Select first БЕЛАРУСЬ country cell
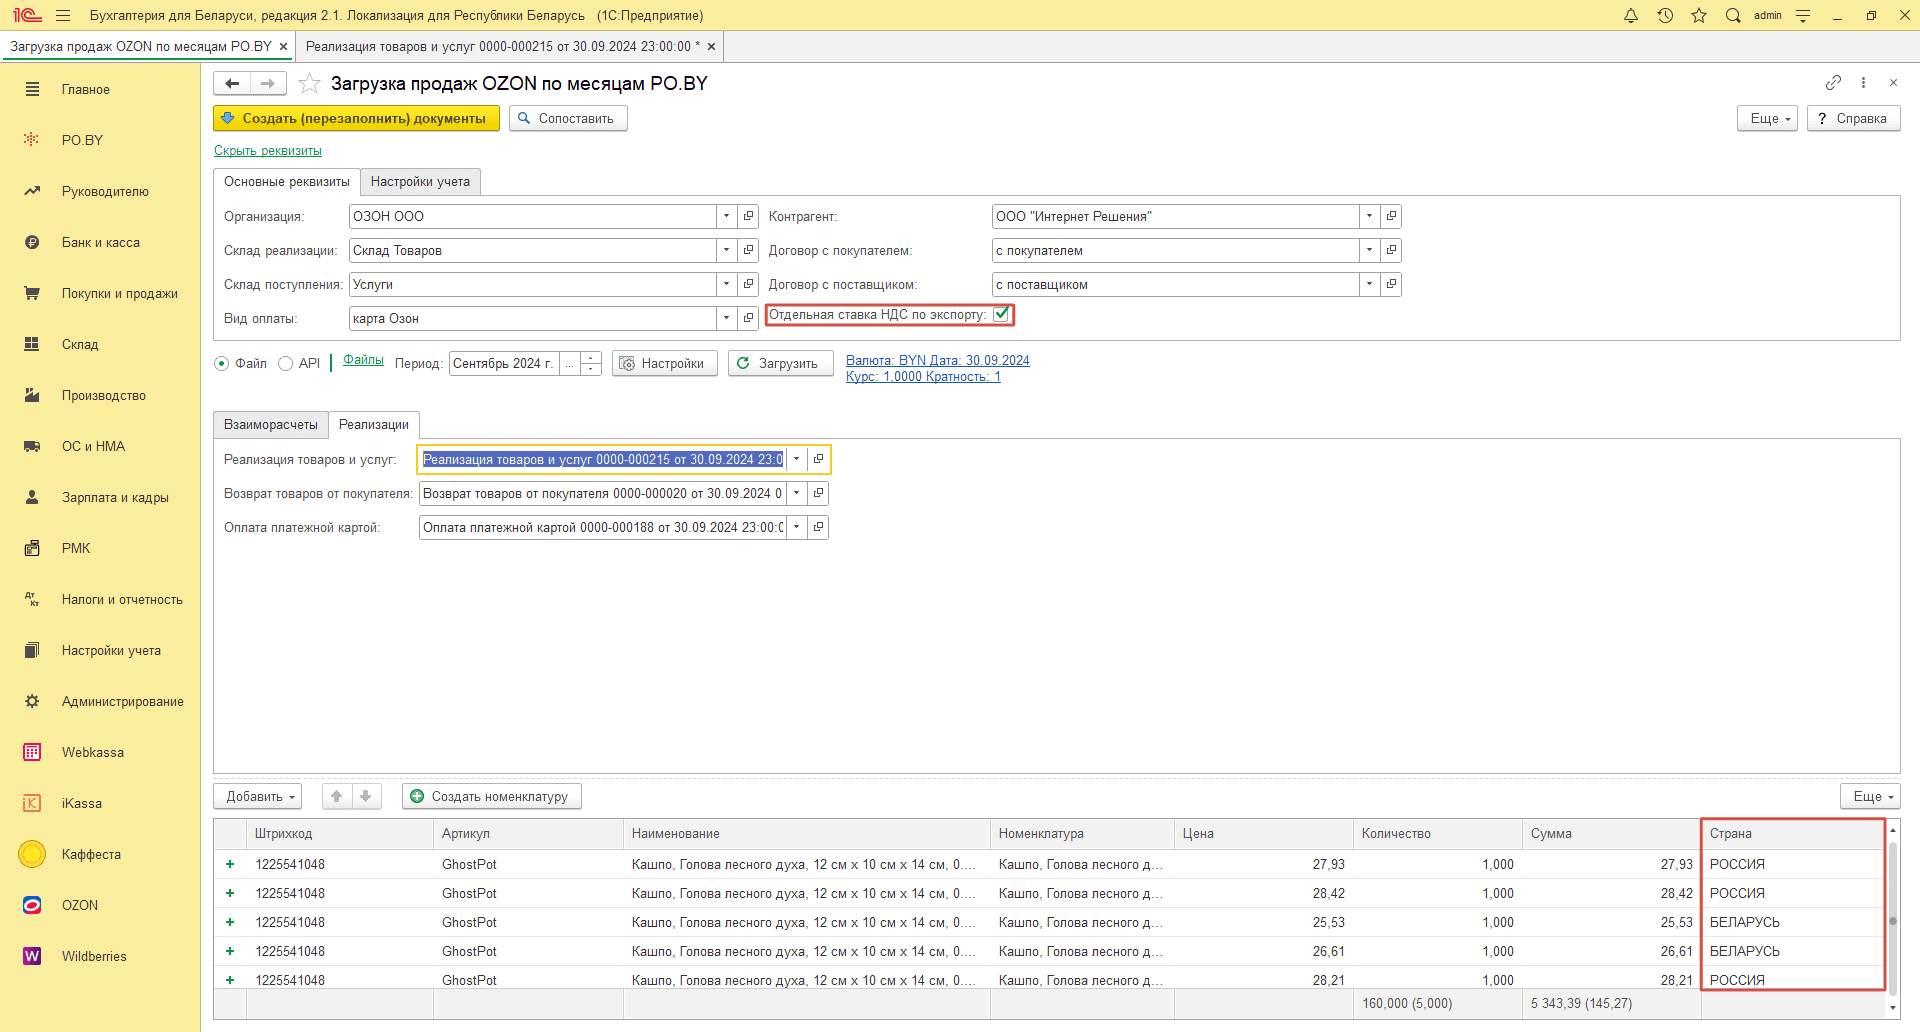The width and height of the screenshot is (1920, 1032). coord(1791,922)
